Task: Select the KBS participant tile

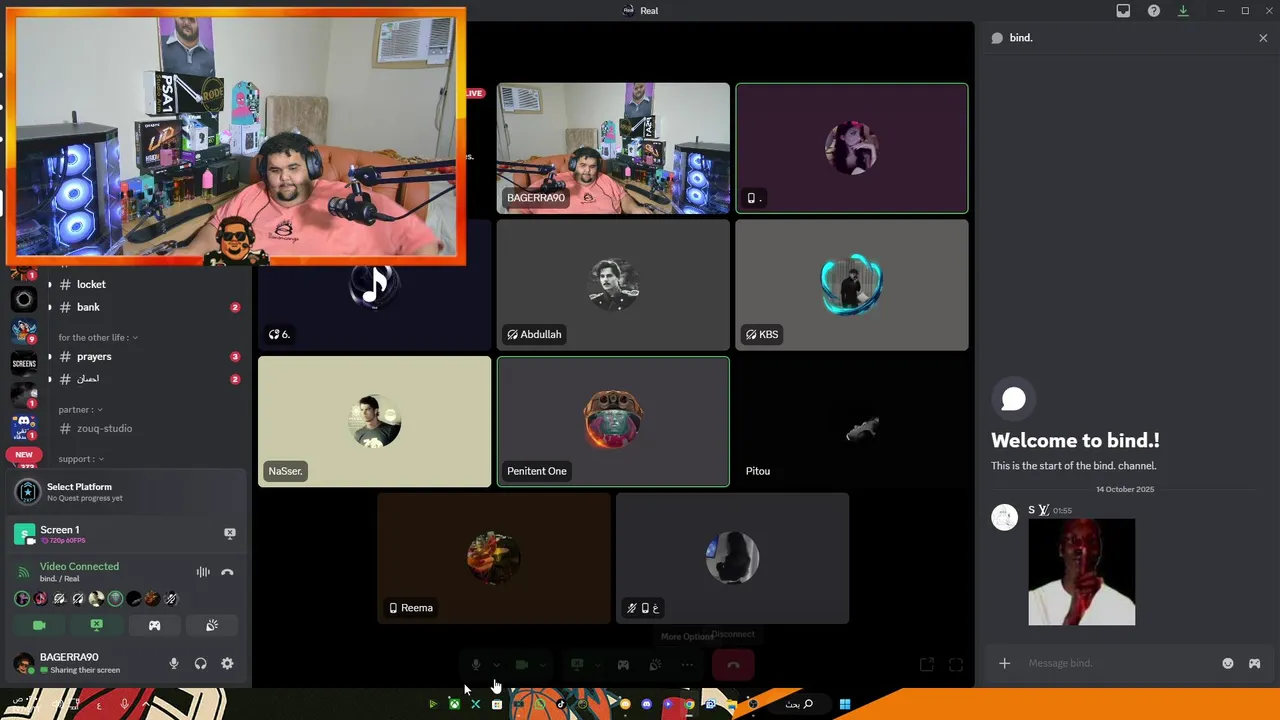Action: pyautogui.click(x=852, y=285)
